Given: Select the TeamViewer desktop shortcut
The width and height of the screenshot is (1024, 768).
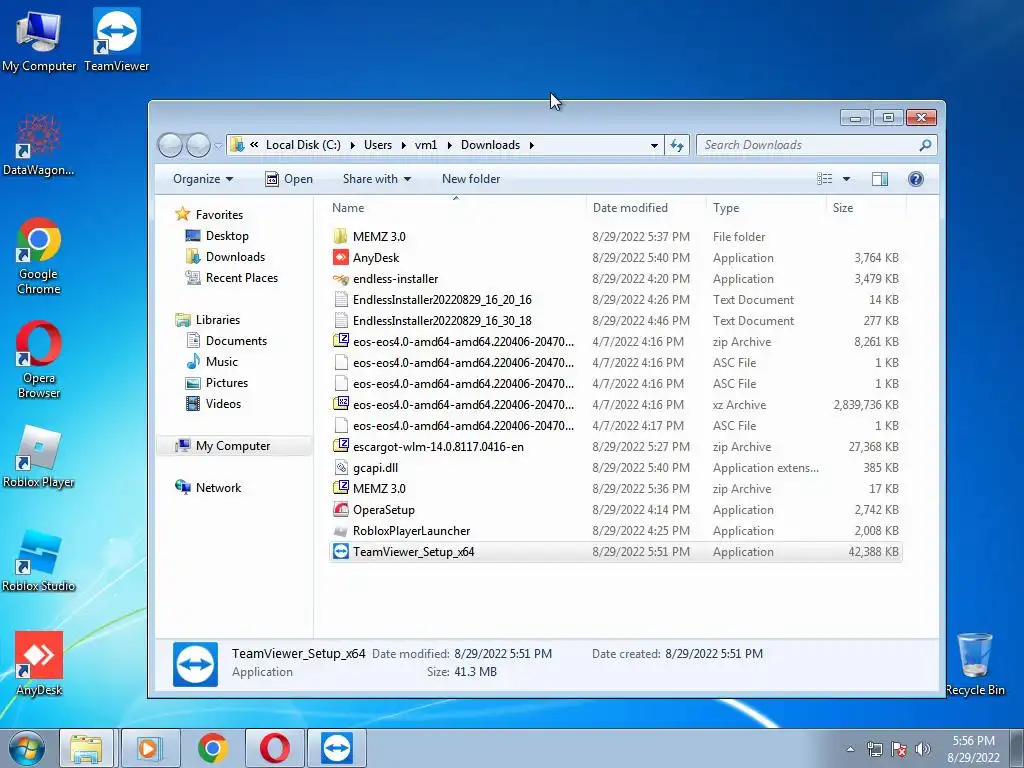Looking at the screenshot, I should coord(116,40).
